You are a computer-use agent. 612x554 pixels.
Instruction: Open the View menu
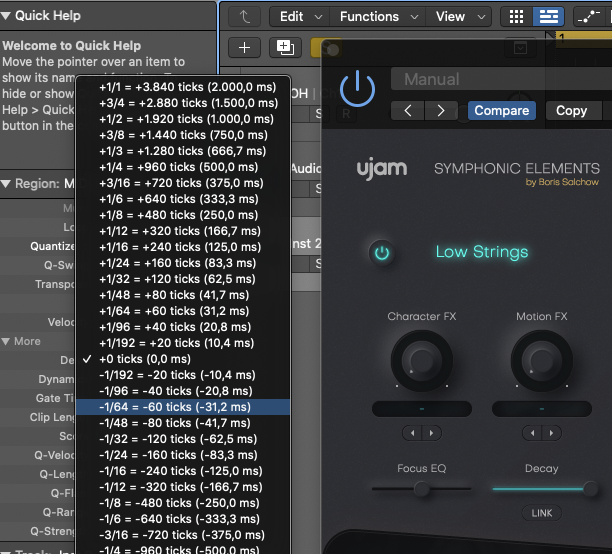(x=459, y=17)
